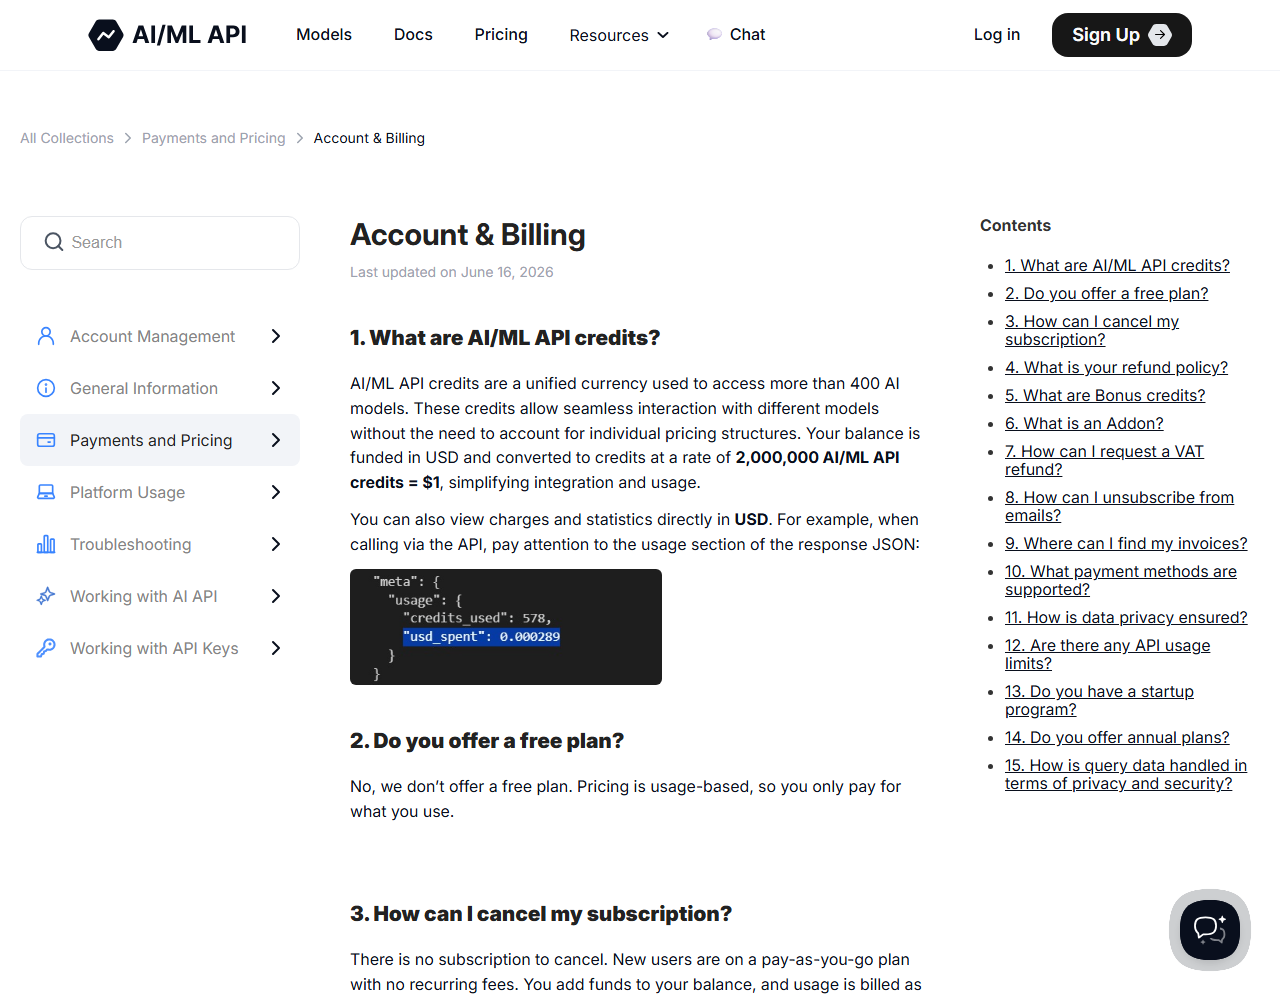Screen dimensions: 1280x1000
Task: Click the Working with API Keys key icon
Action: [46, 648]
